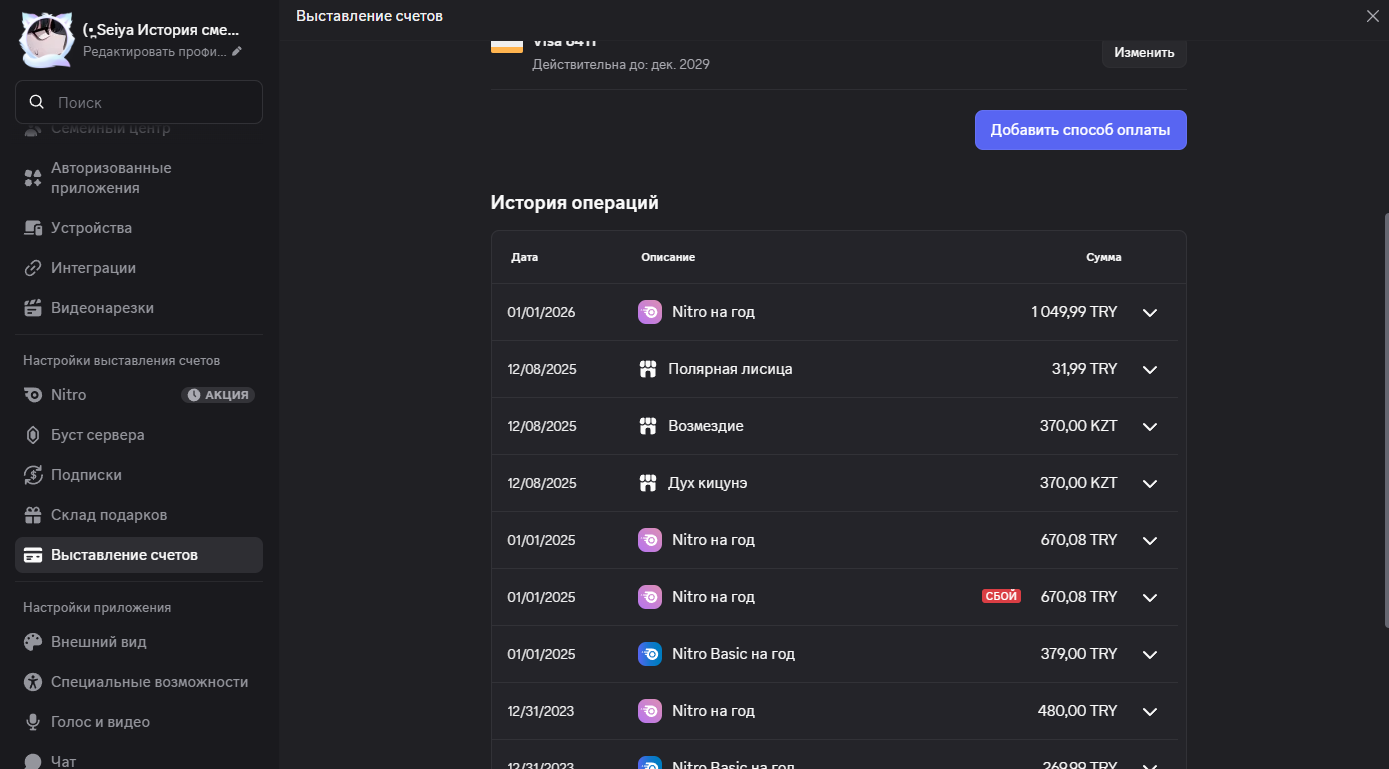This screenshot has width=1389, height=769.
Task: Click the shop icon beside Возмездие
Action: [x=647, y=426]
